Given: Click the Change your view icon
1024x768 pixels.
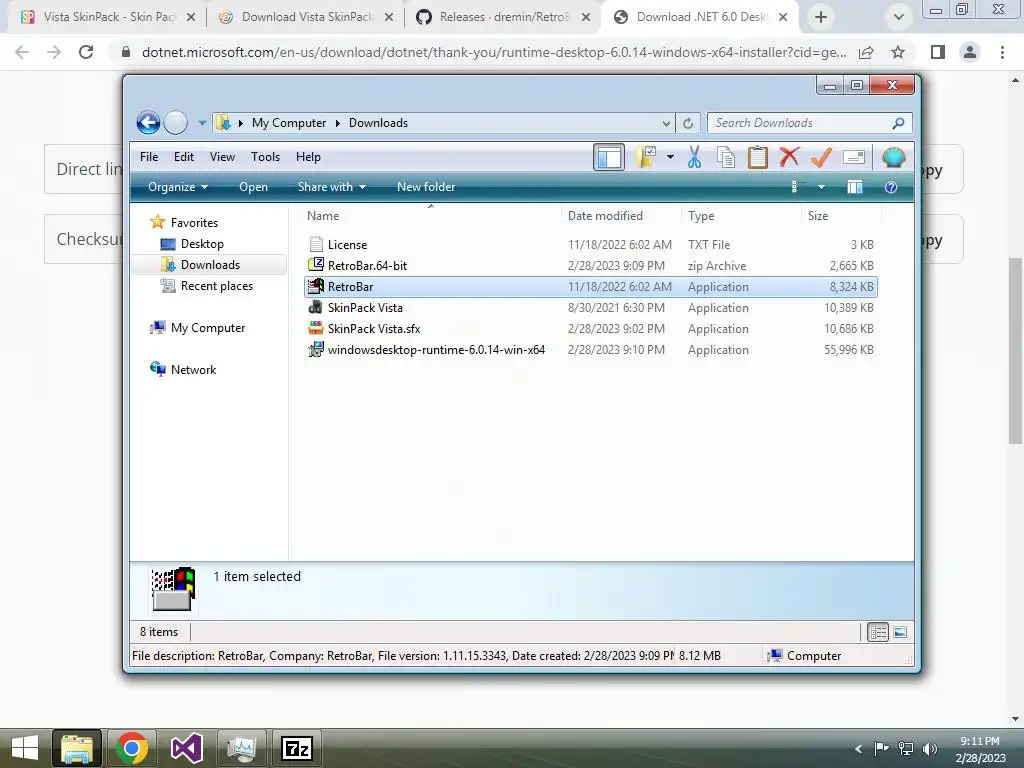Looking at the screenshot, I should click(x=795, y=187).
